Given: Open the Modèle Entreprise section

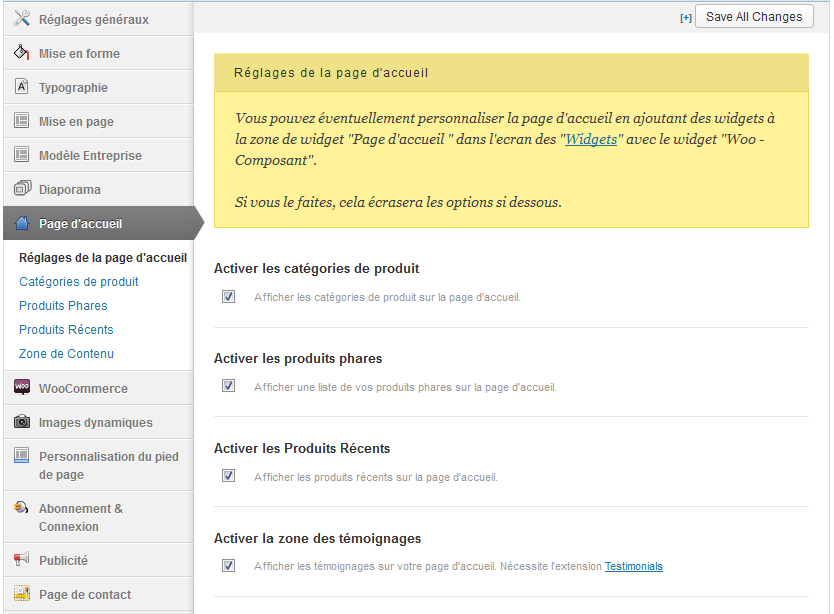Looking at the screenshot, I should pos(90,155).
